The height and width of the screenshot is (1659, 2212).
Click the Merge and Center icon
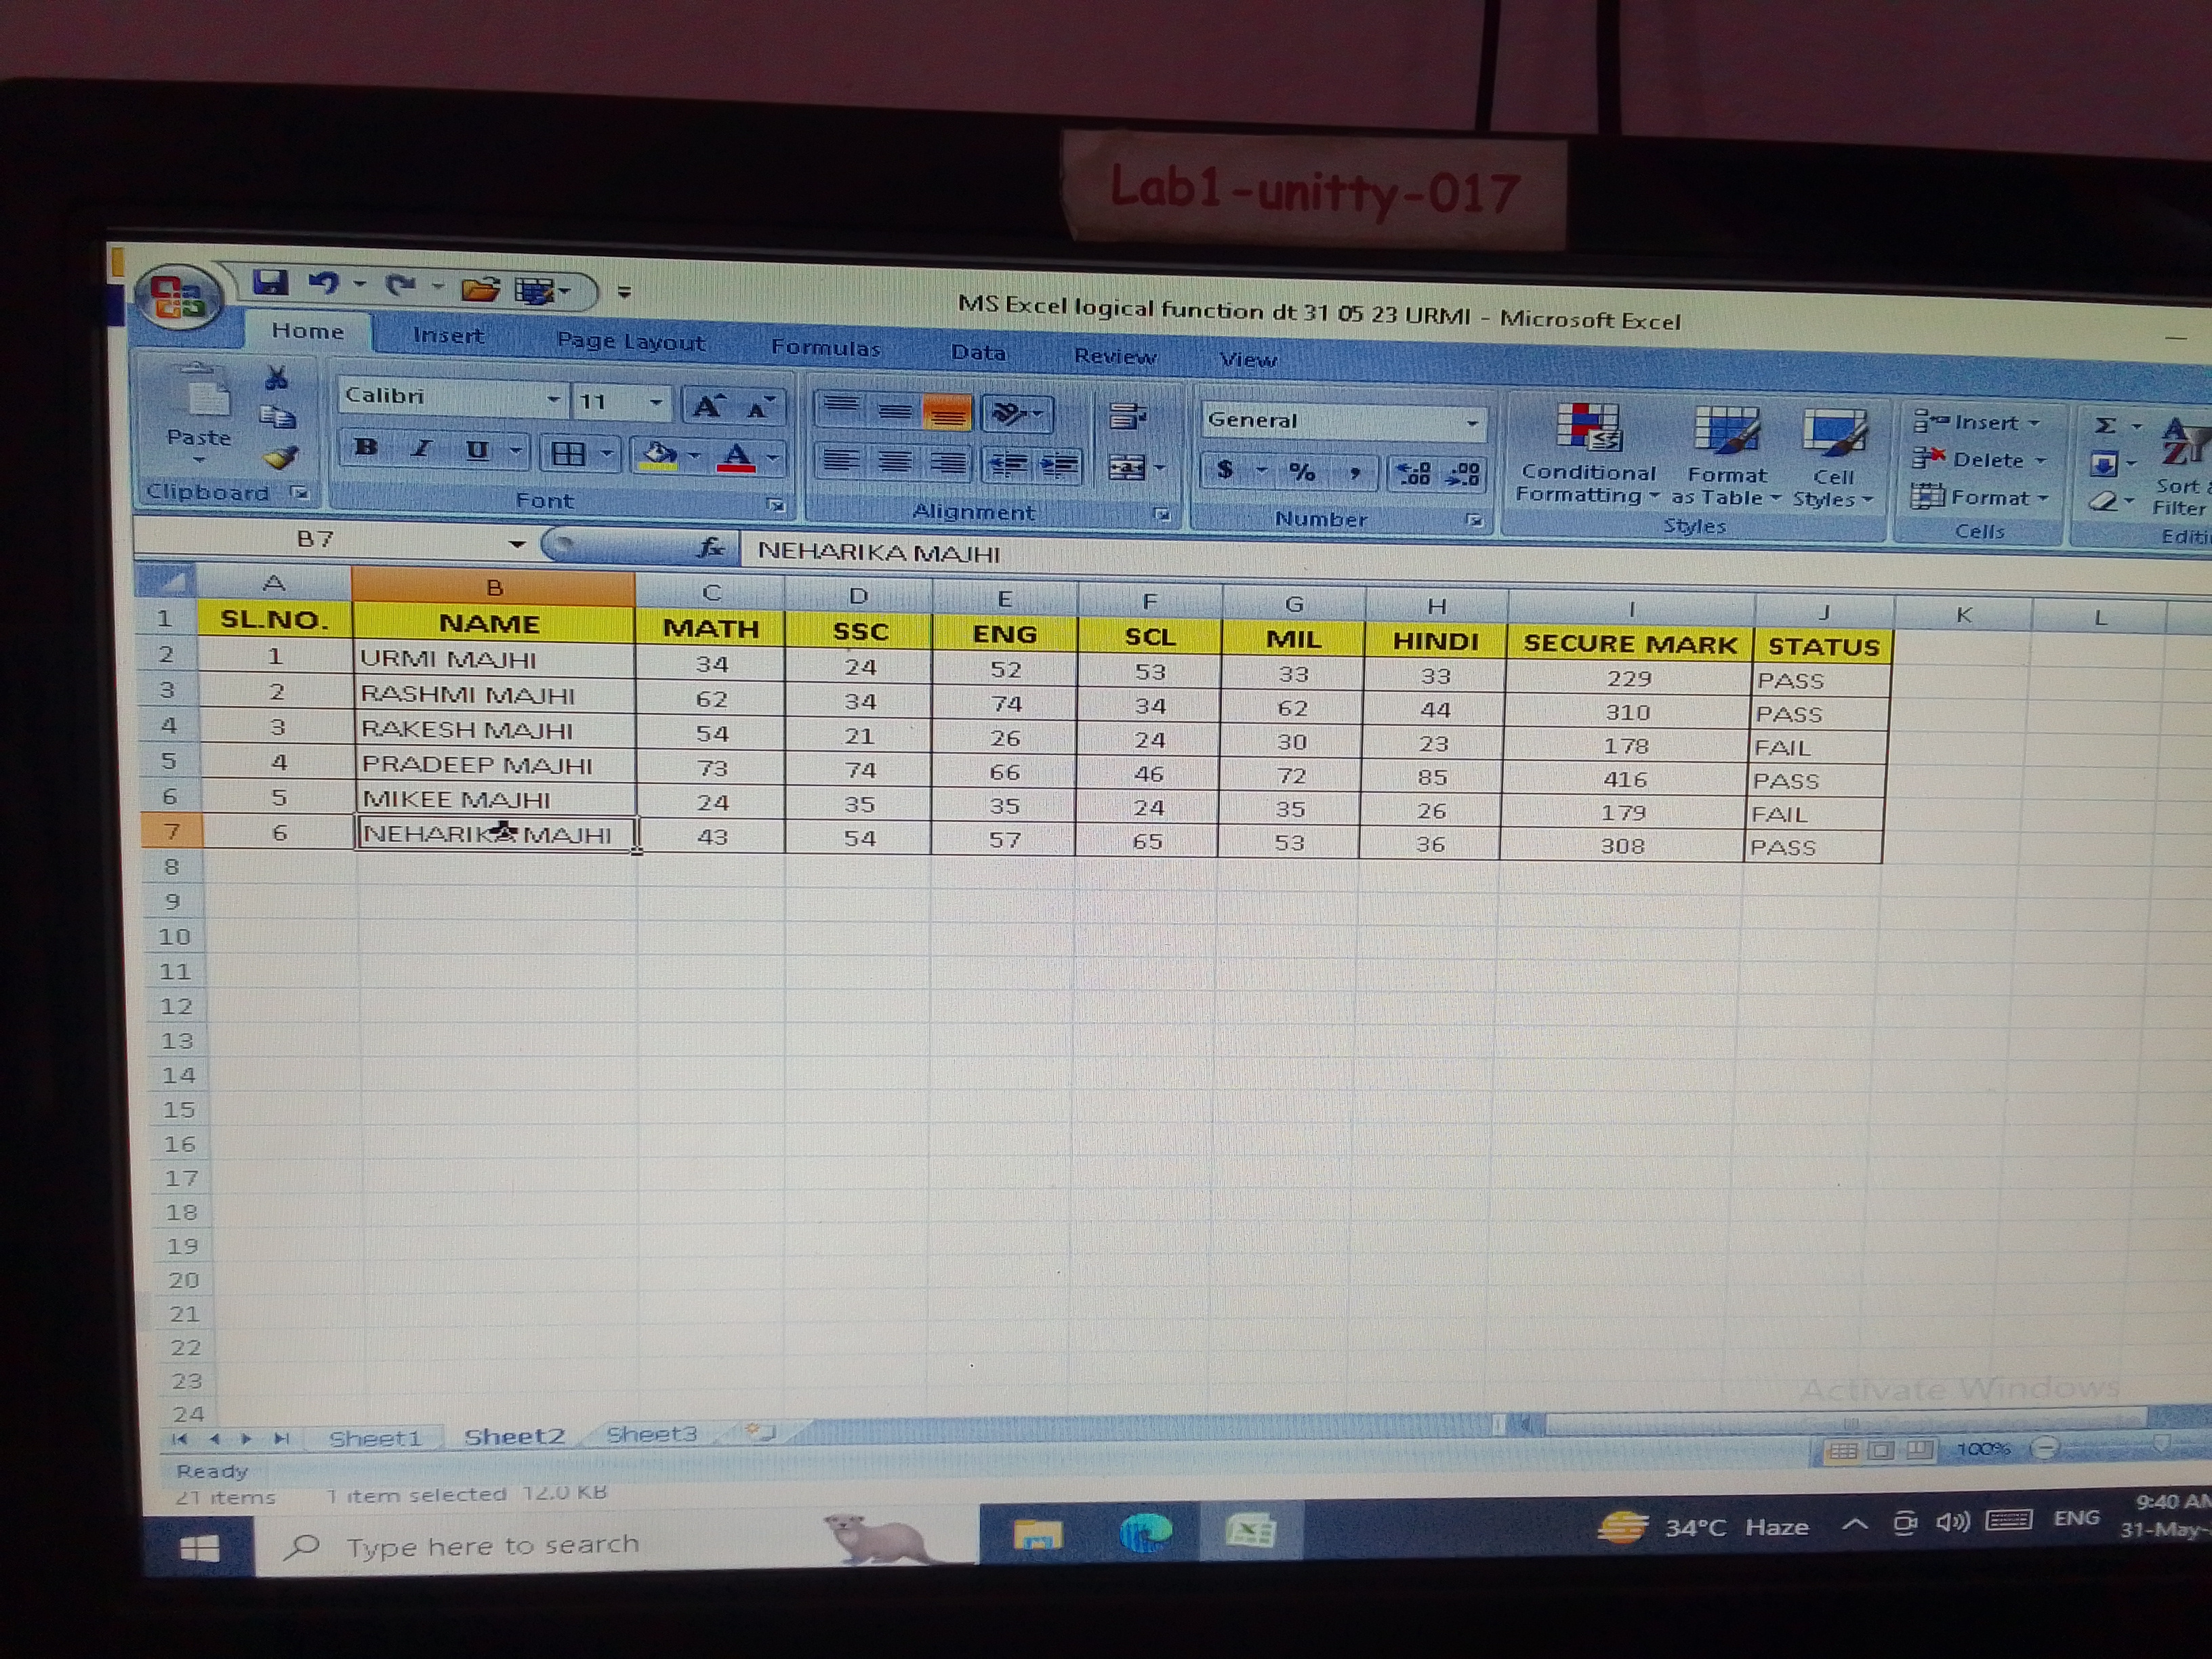pos(1128,467)
